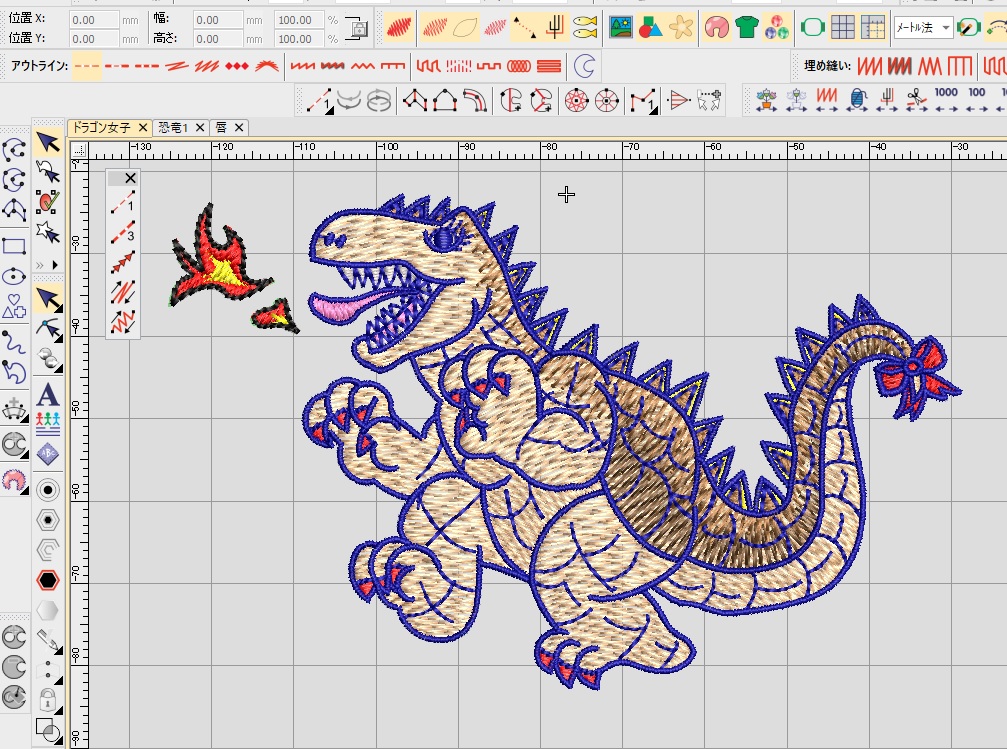Choose the jagged zigzag stitch in palette
Image resolution: width=1007 pixels, height=749 pixels.
point(123,321)
